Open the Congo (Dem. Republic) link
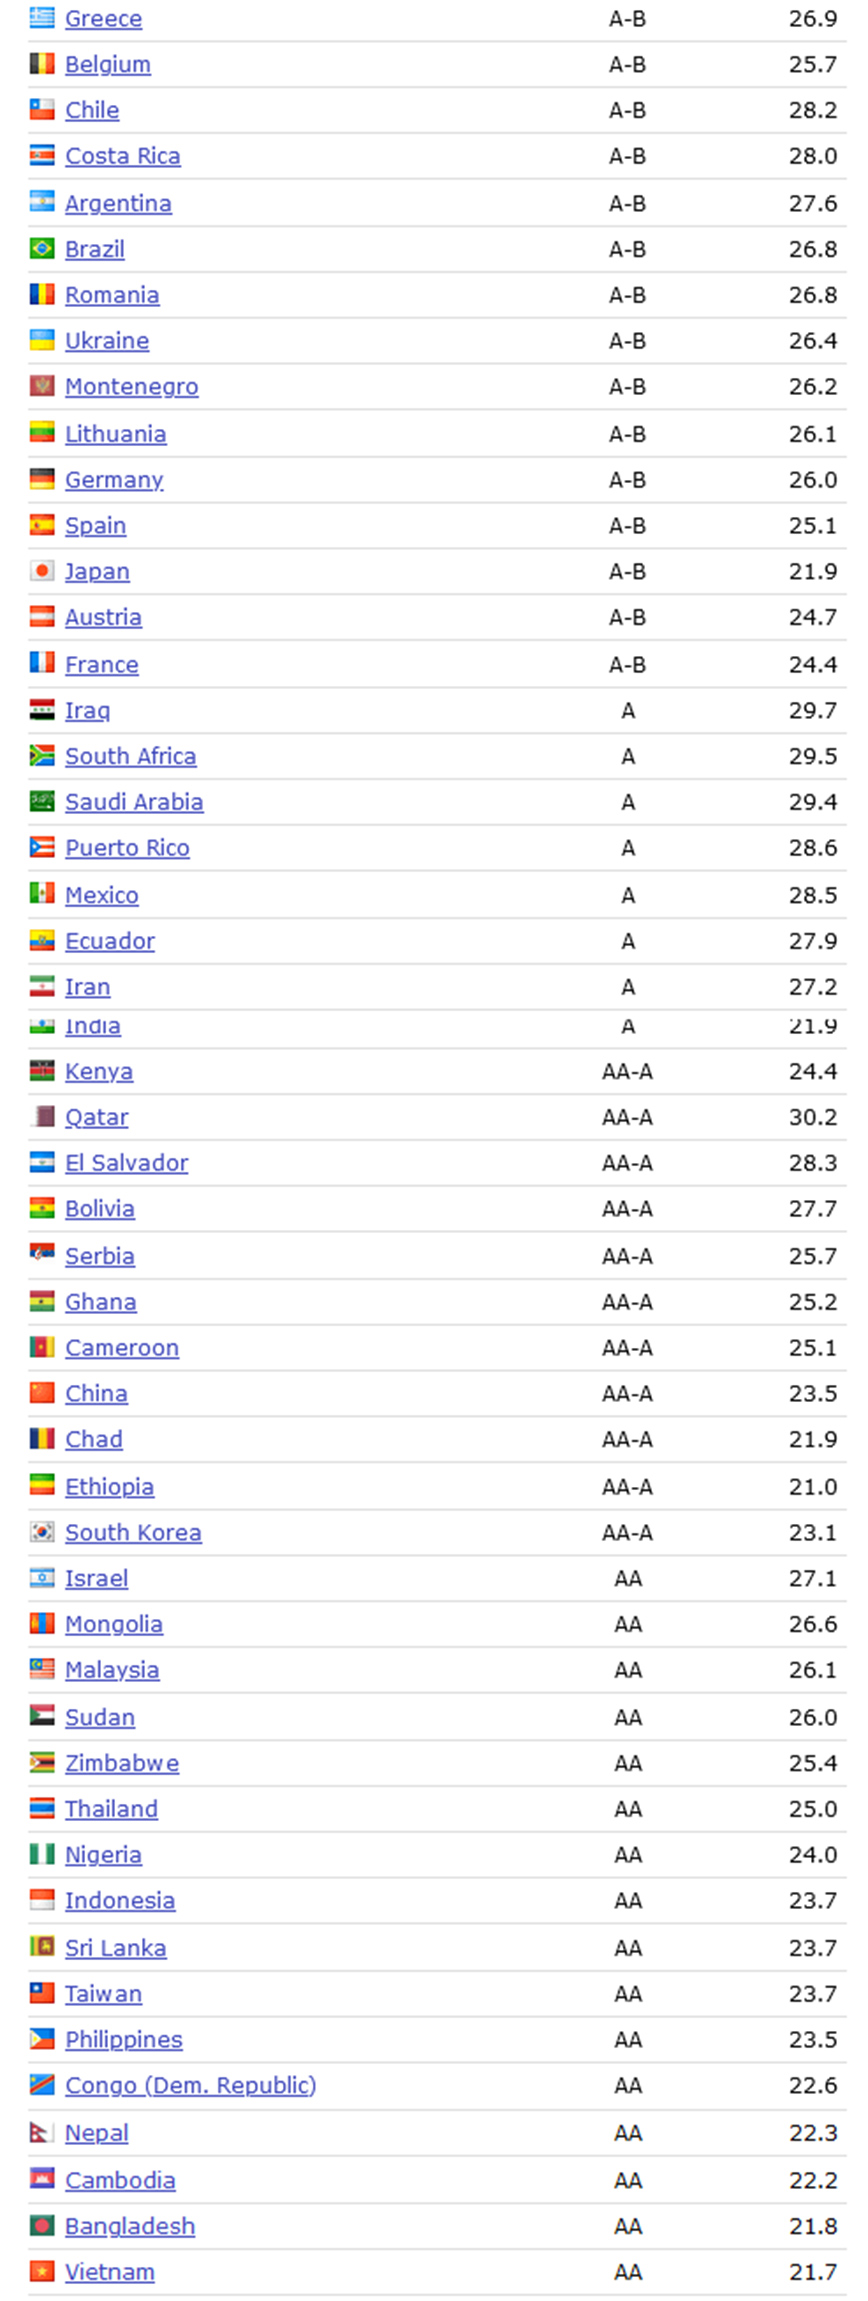This screenshot has height=2301, width=868. 190,2085
